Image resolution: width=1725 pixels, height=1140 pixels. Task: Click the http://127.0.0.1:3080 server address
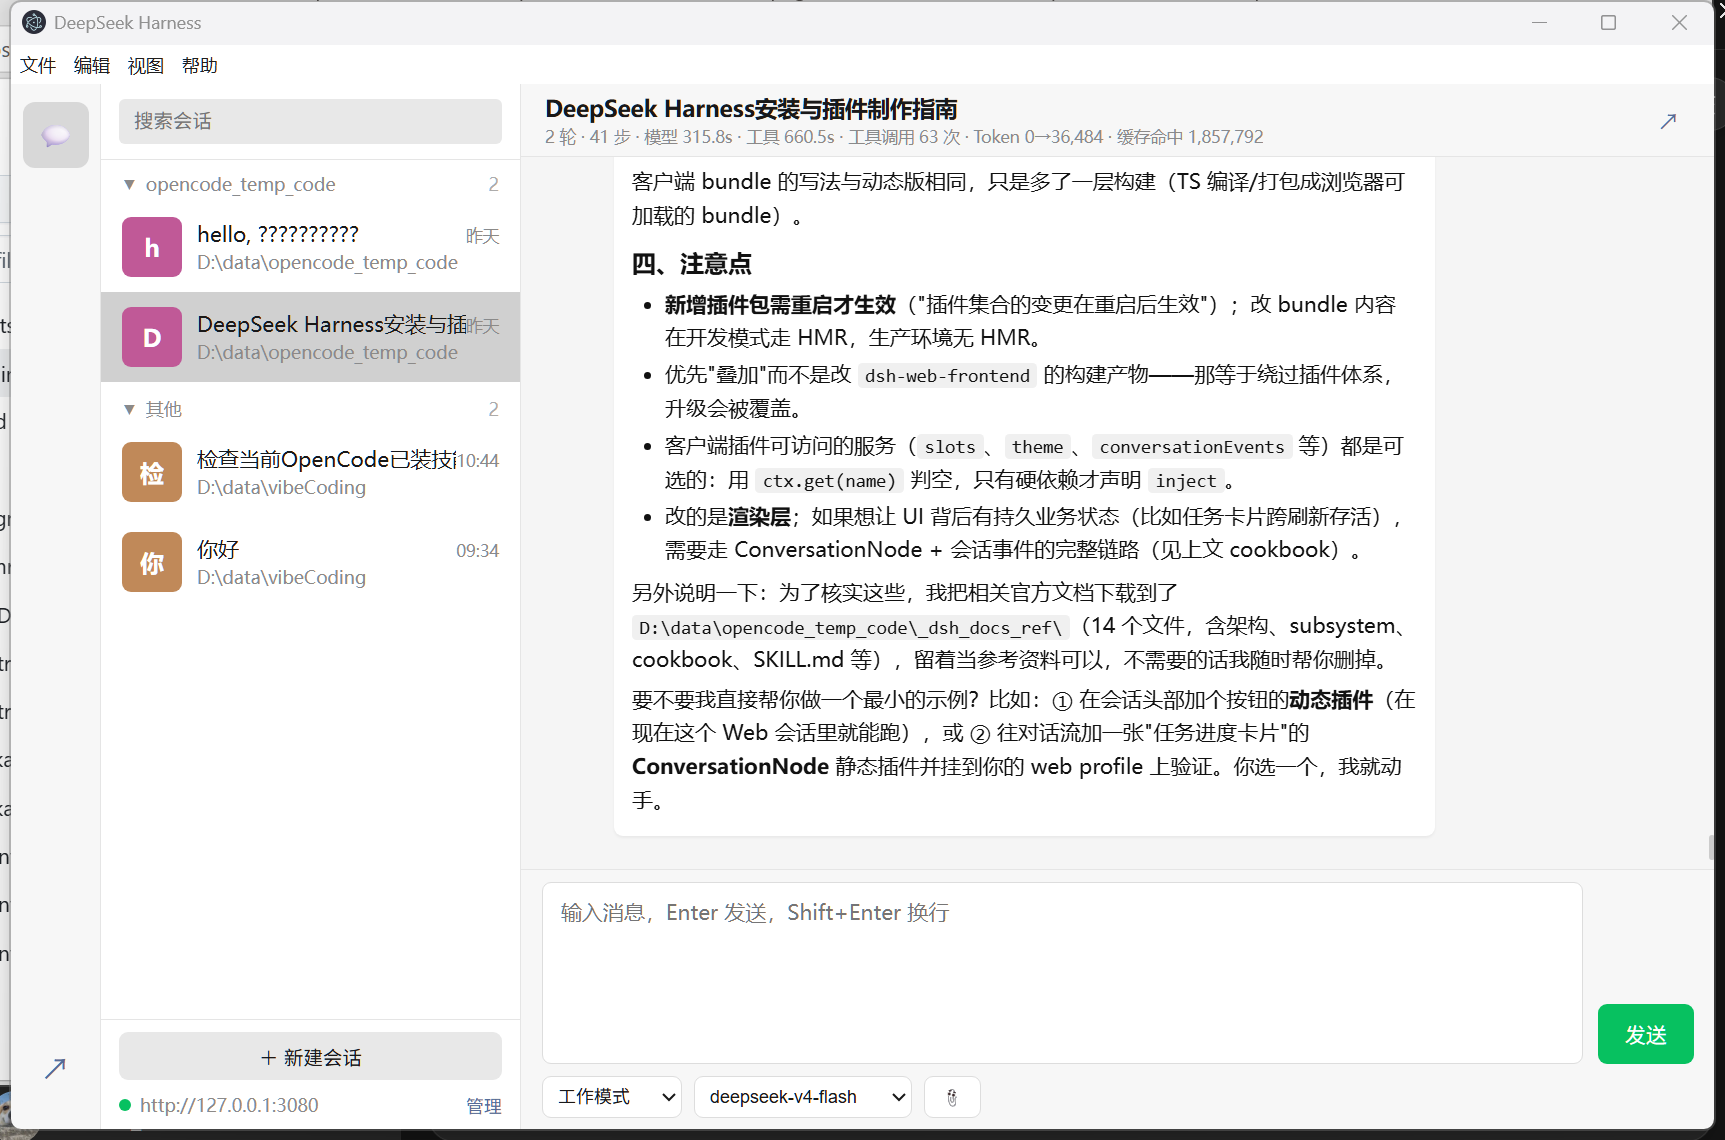pos(229,1105)
